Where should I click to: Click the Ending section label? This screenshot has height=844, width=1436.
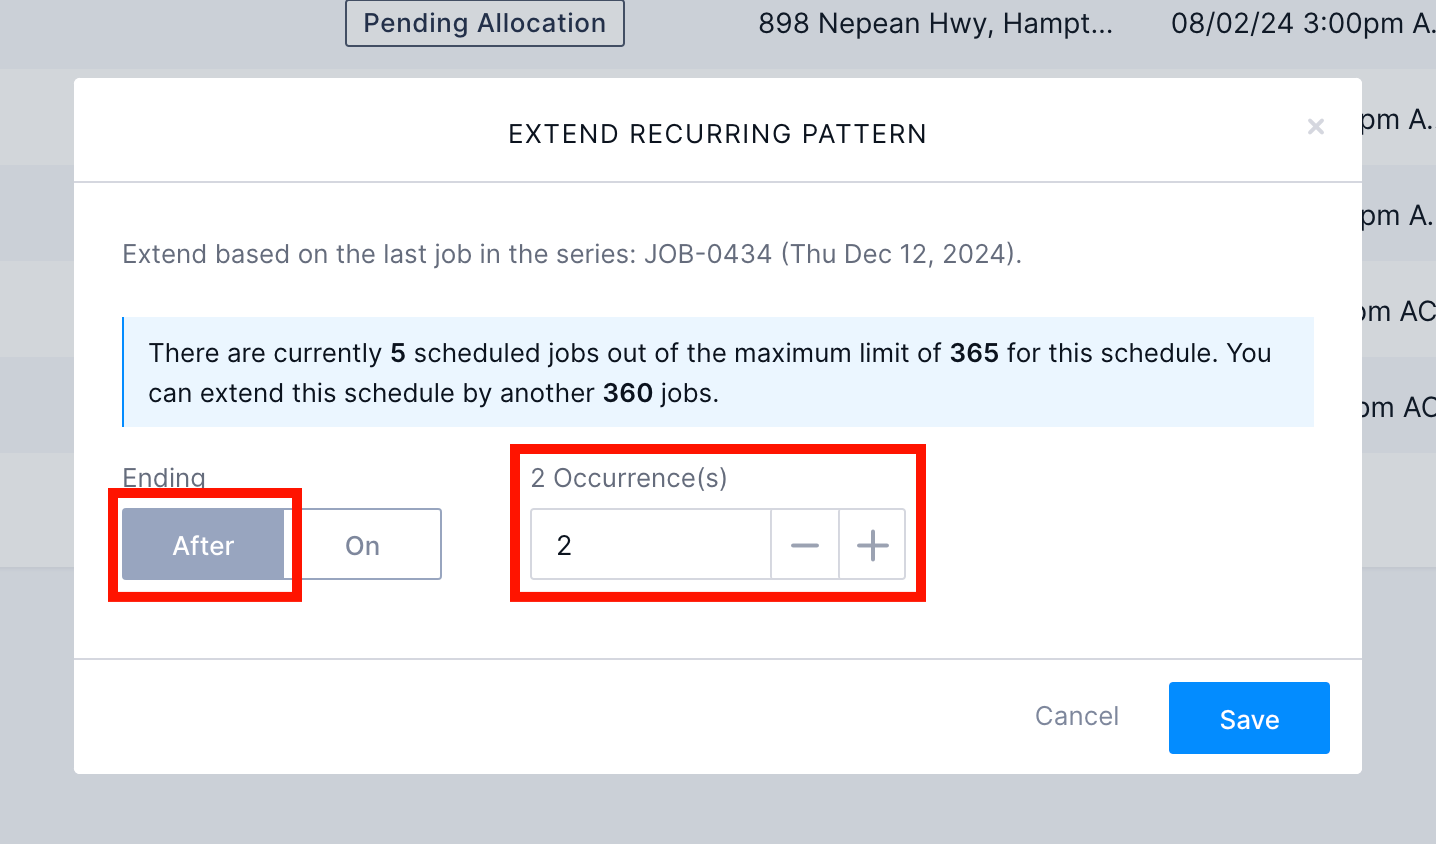point(163,478)
